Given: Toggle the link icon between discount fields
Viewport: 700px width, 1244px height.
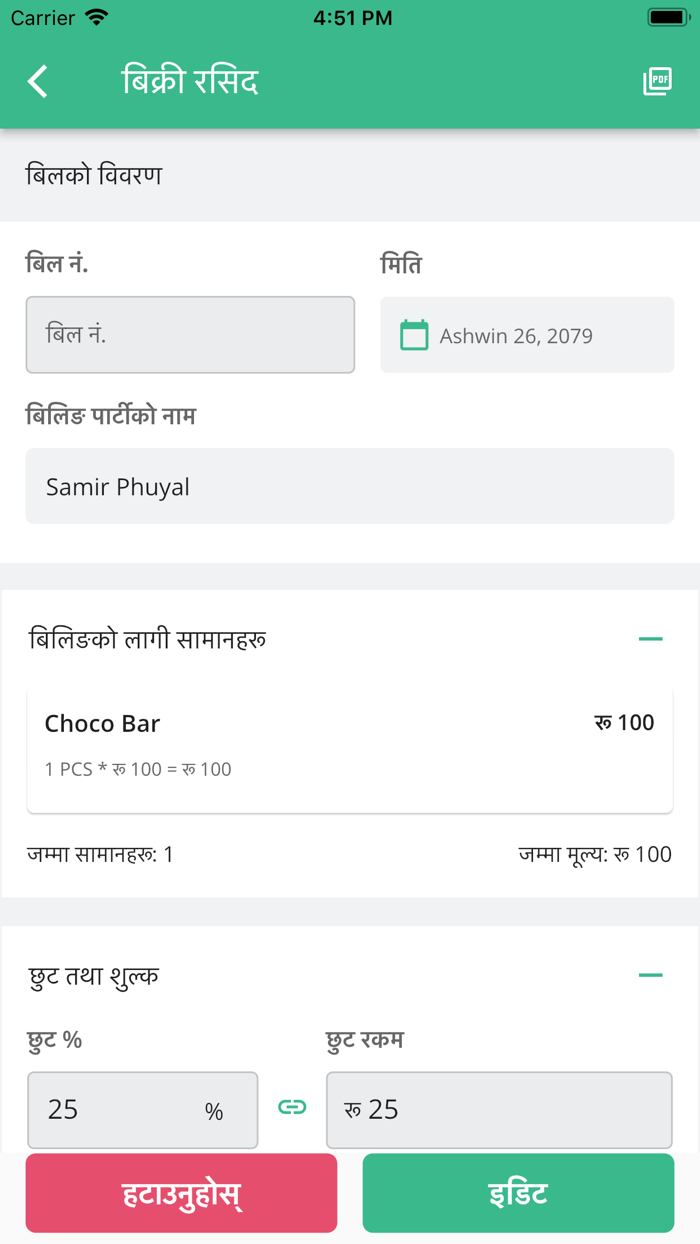Looking at the screenshot, I should coord(291,1109).
